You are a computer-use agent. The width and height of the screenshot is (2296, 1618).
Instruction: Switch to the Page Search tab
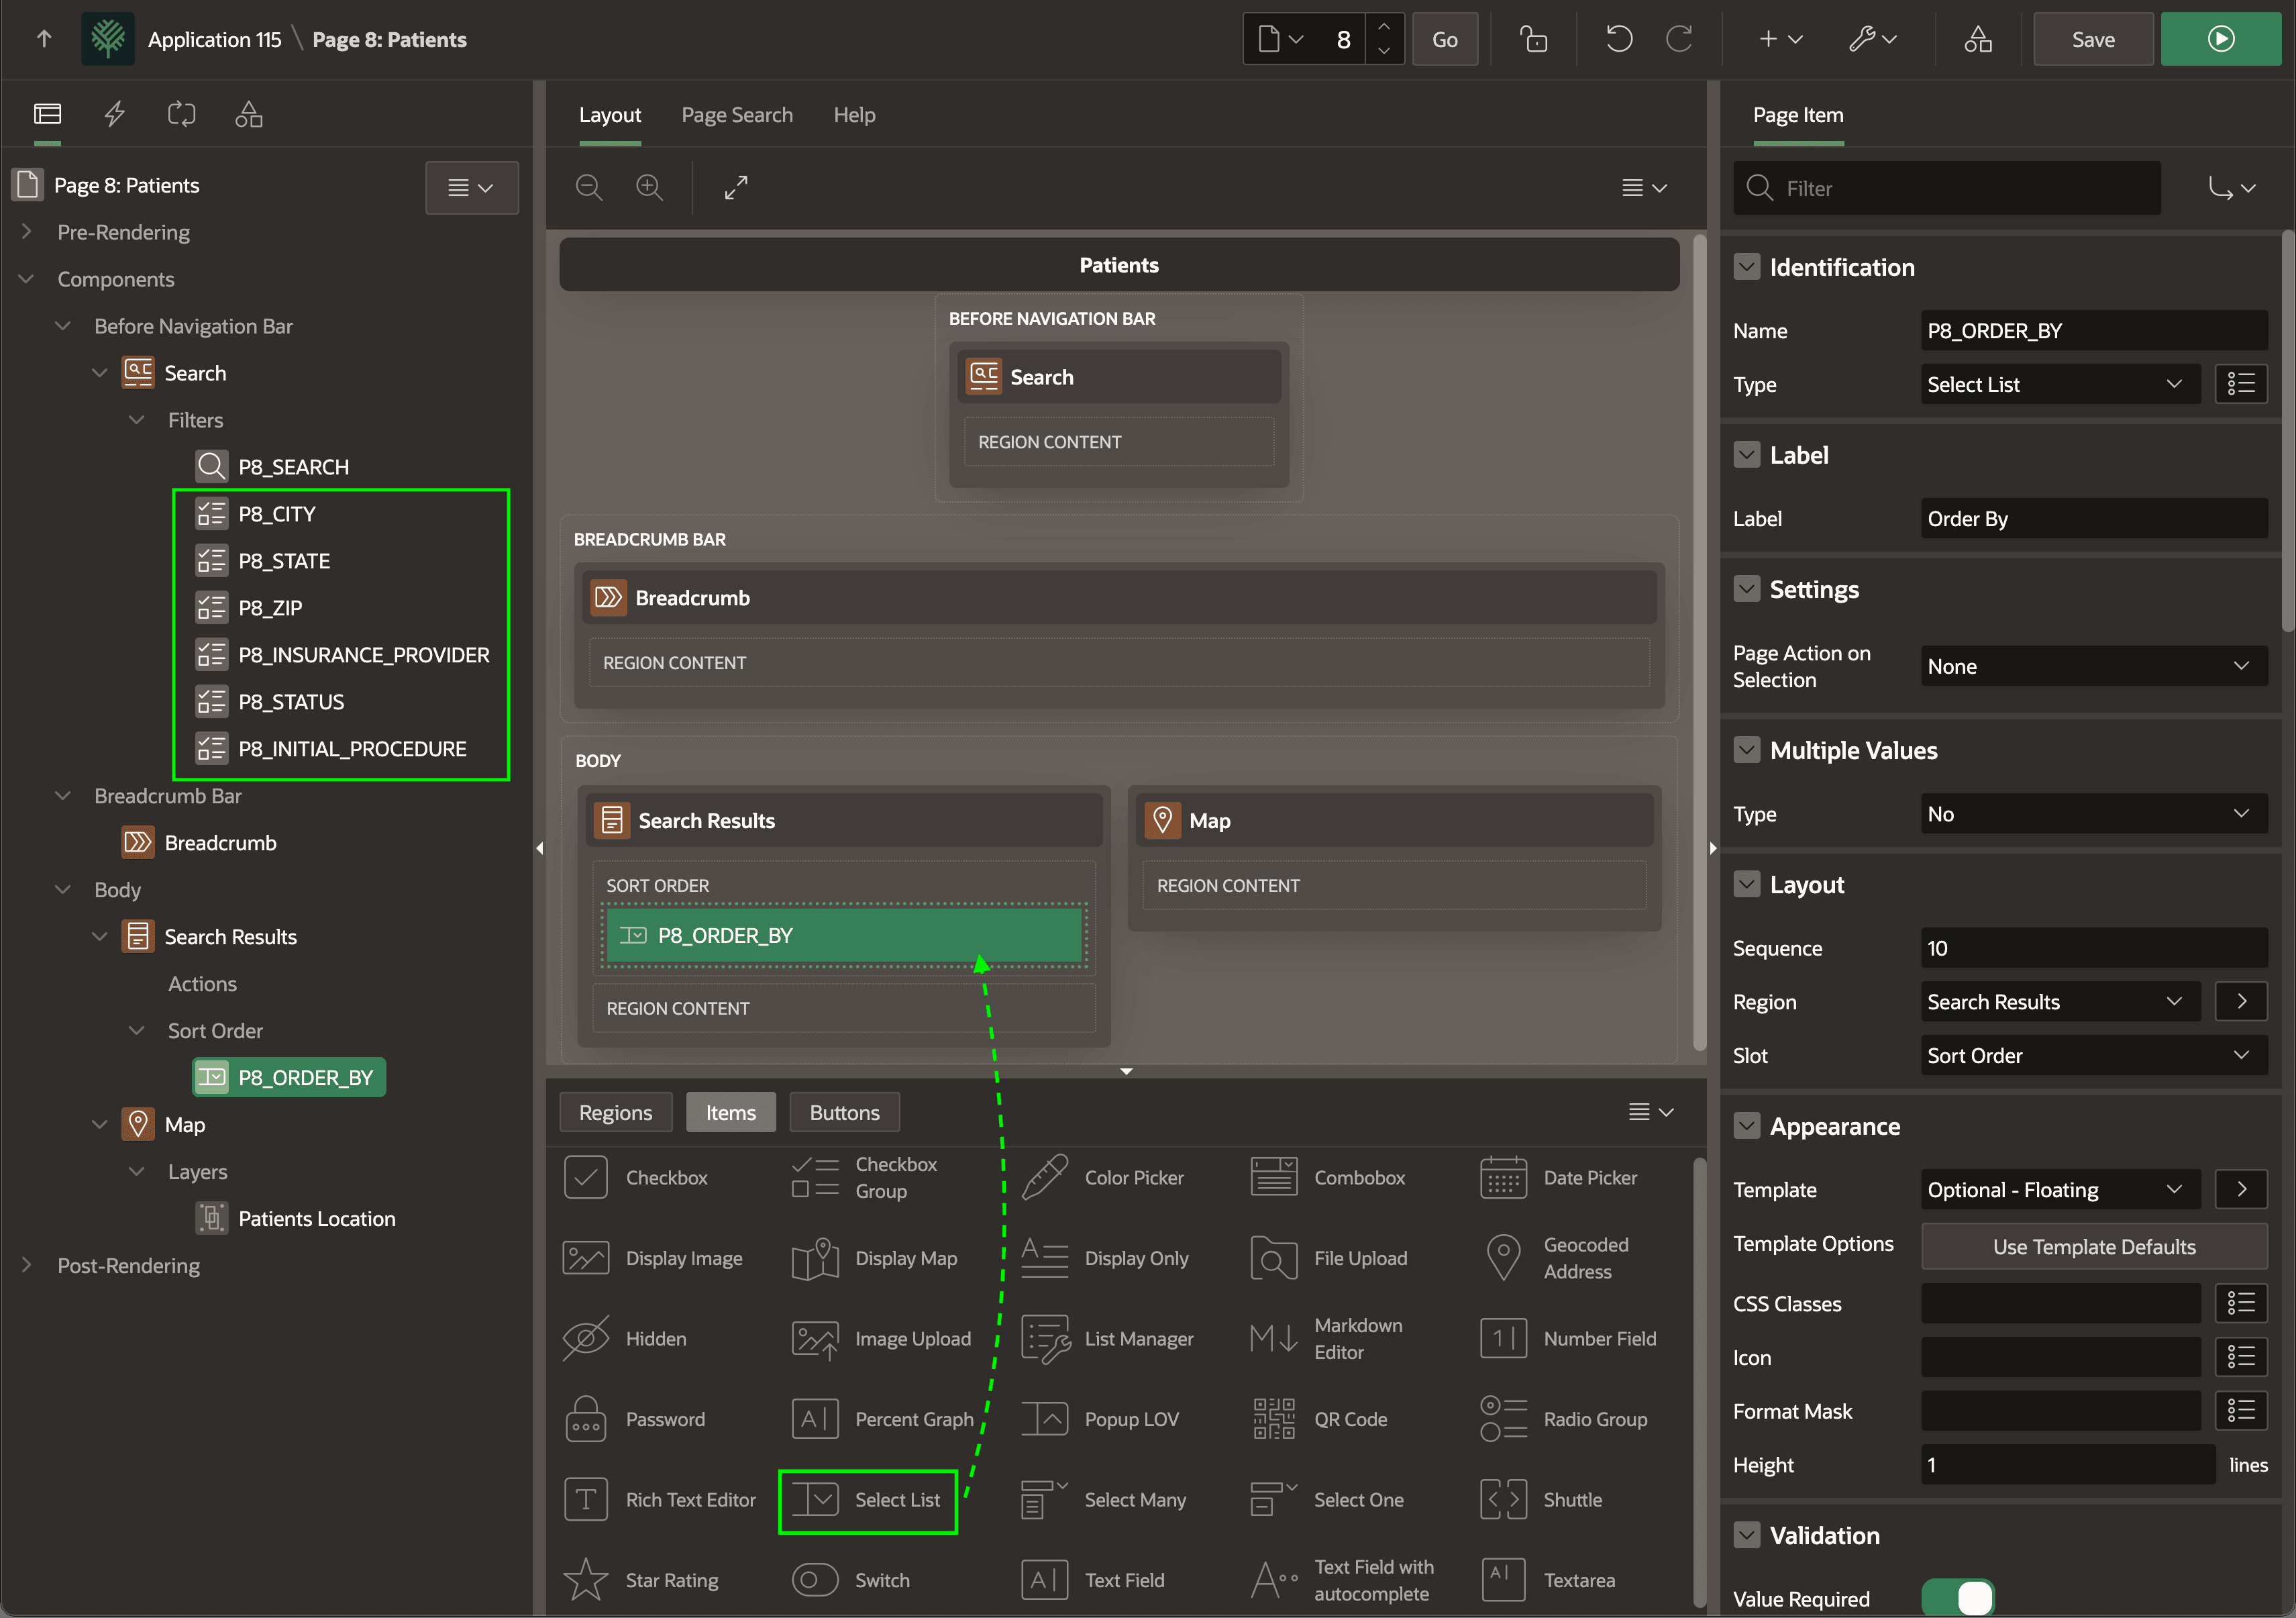pos(737,115)
